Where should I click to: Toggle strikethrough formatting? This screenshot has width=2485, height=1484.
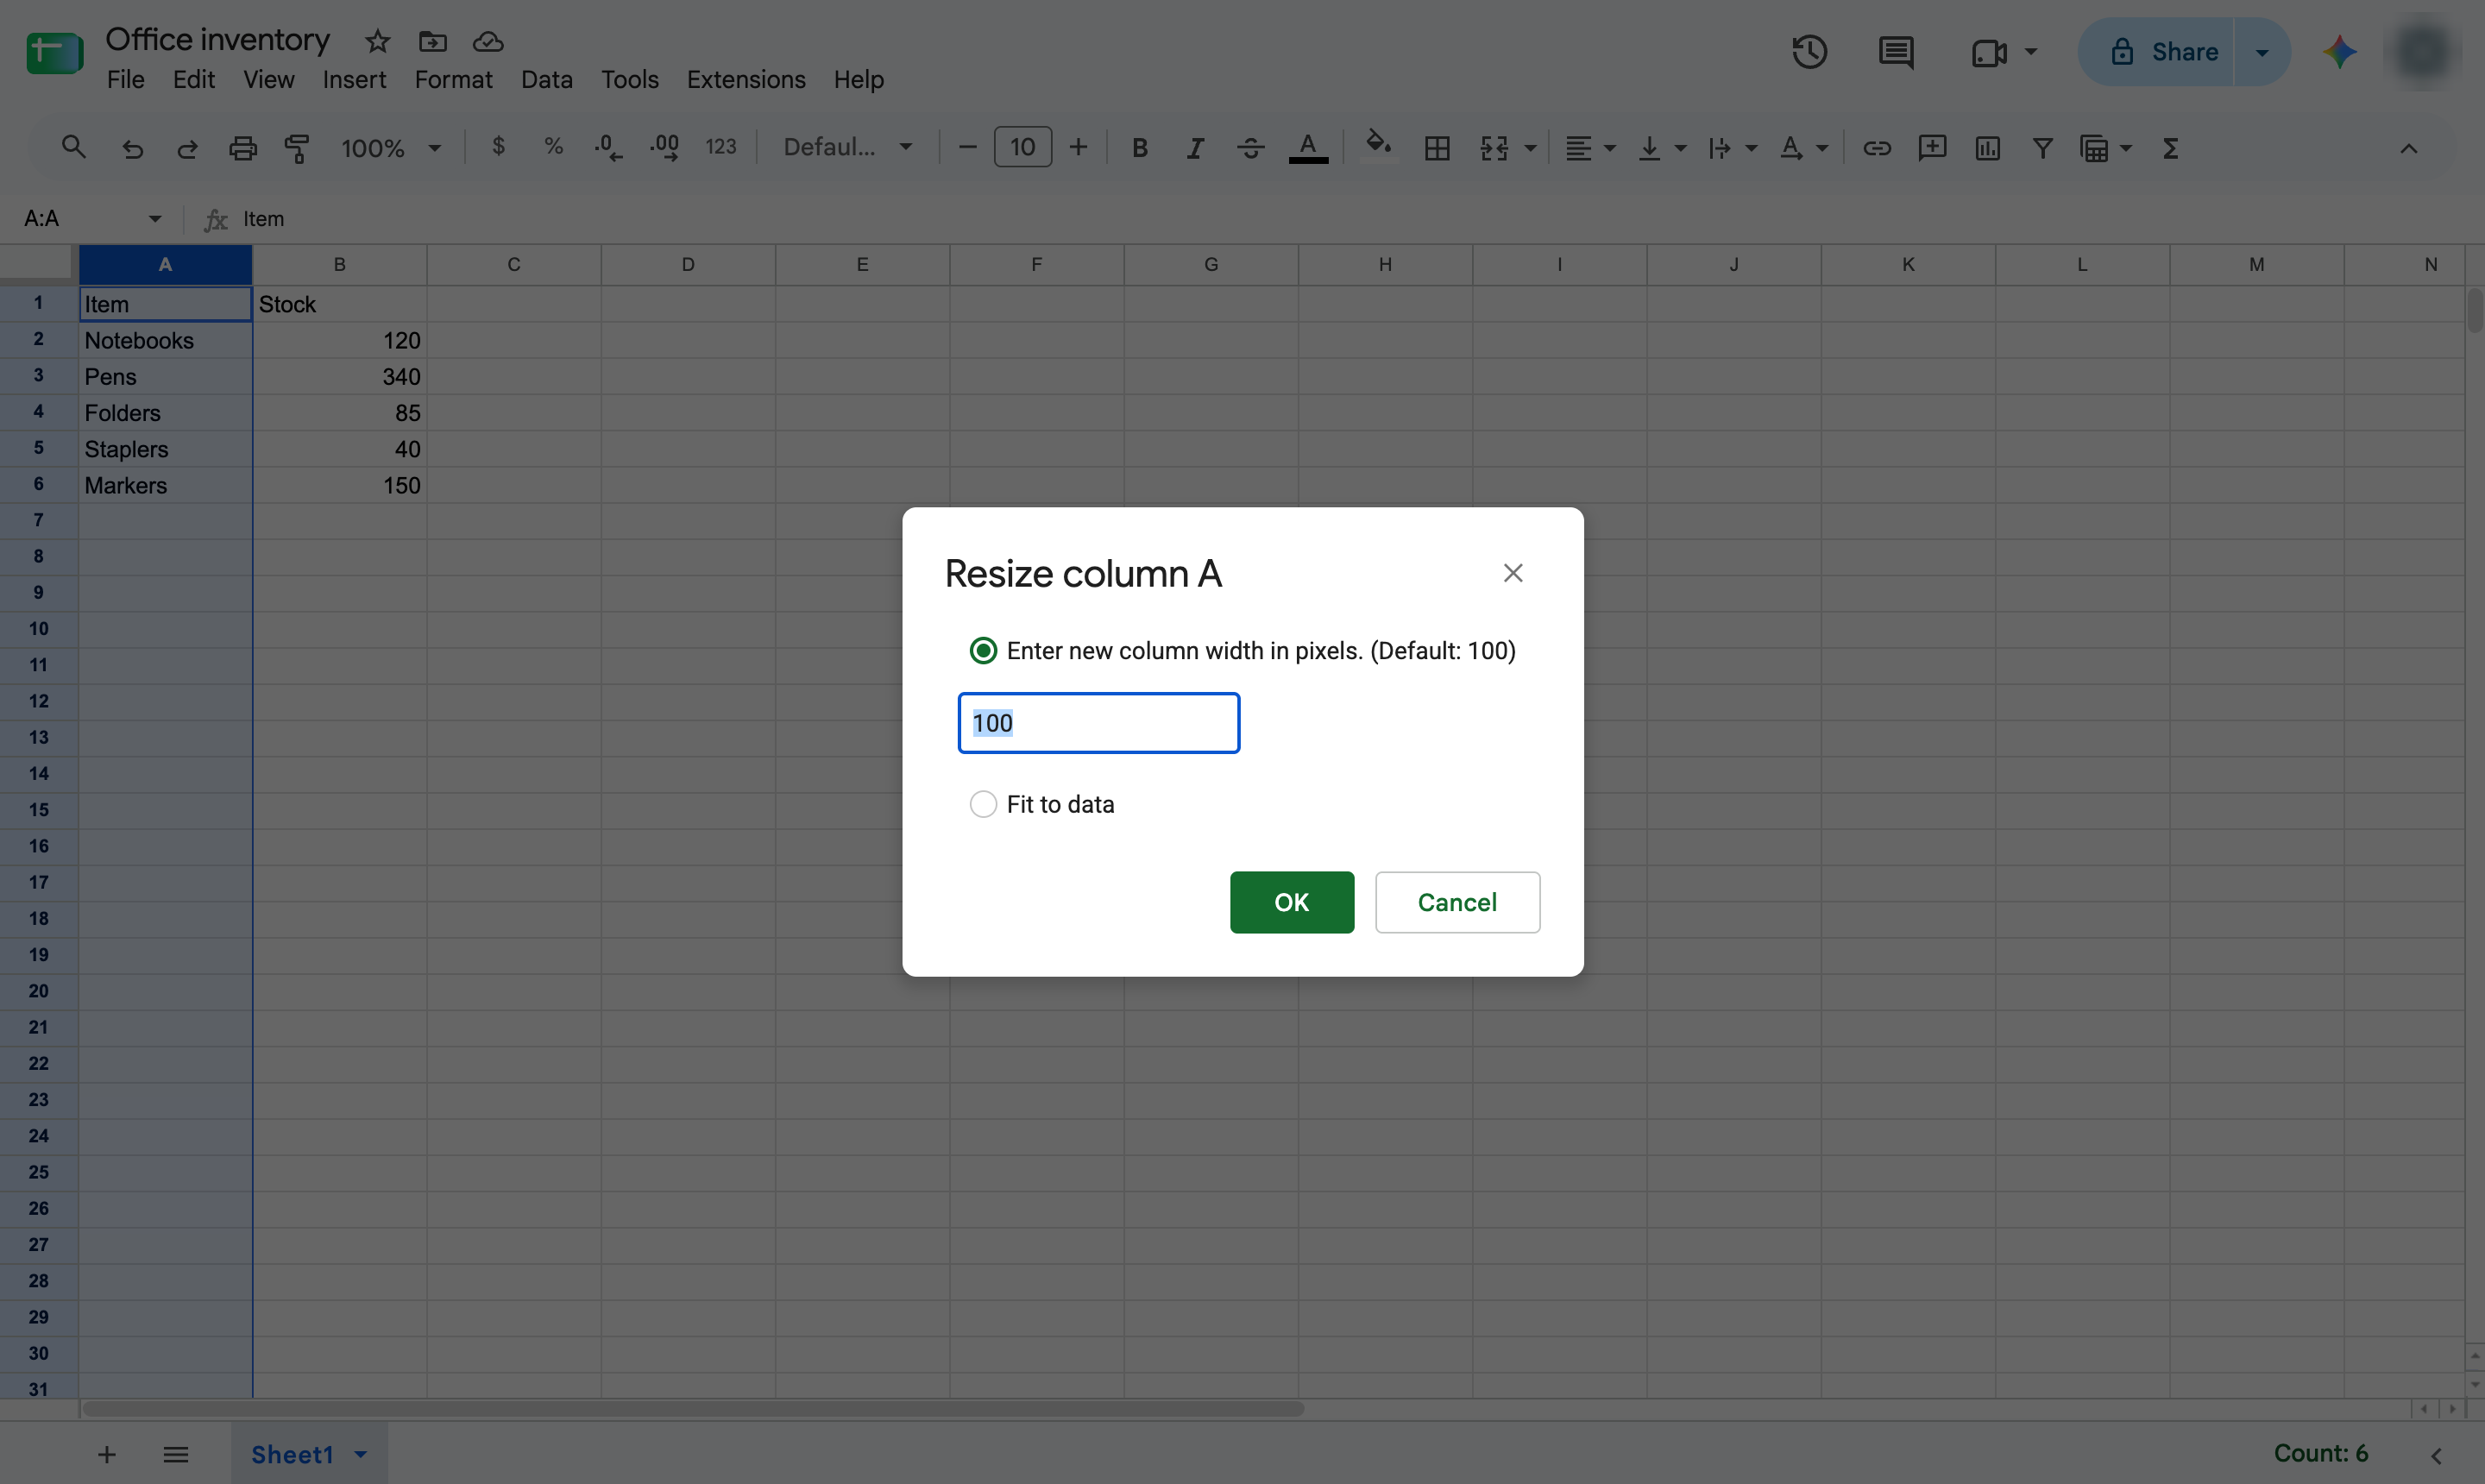click(x=1250, y=148)
